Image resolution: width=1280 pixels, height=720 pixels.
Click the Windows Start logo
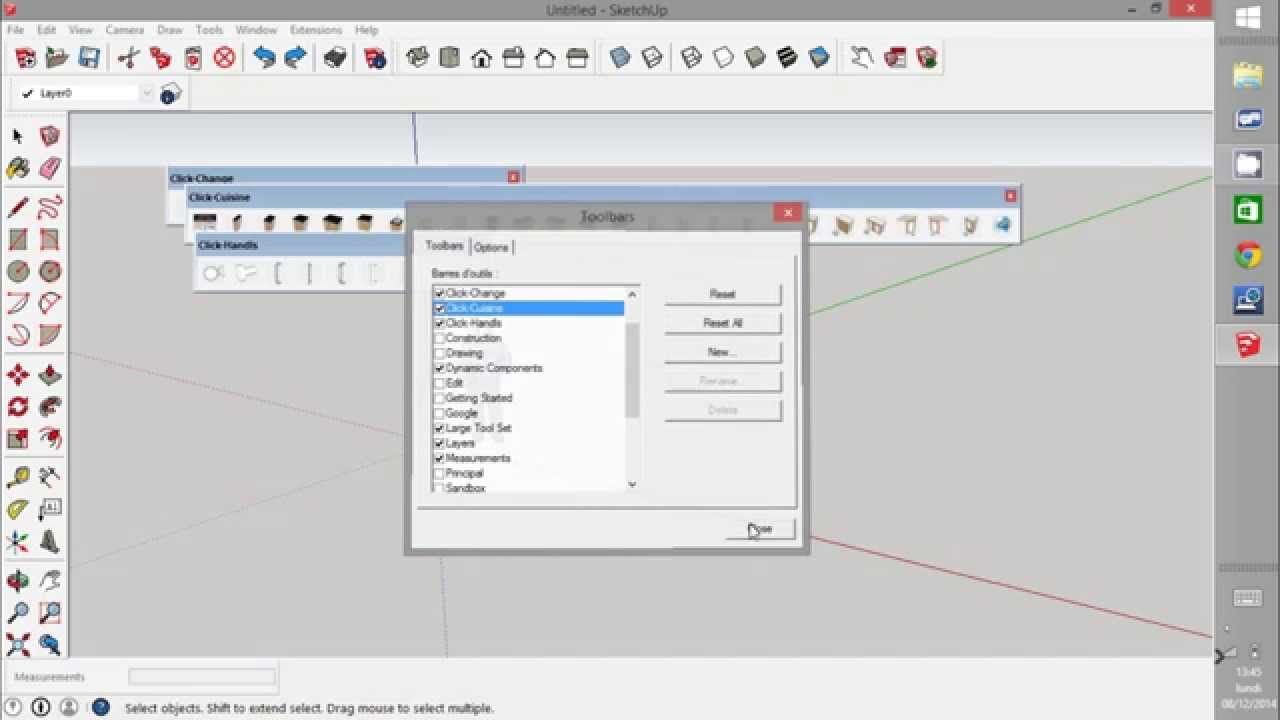coord(1248,18)
